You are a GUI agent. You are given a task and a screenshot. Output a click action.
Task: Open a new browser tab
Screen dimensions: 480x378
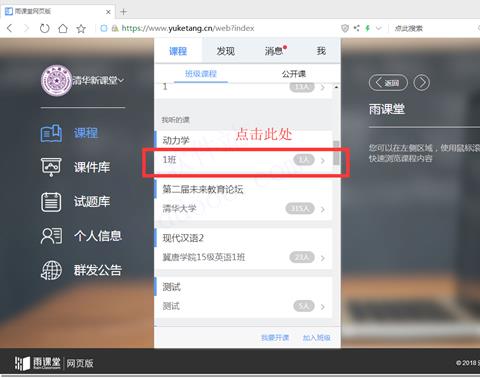(124, 12)
